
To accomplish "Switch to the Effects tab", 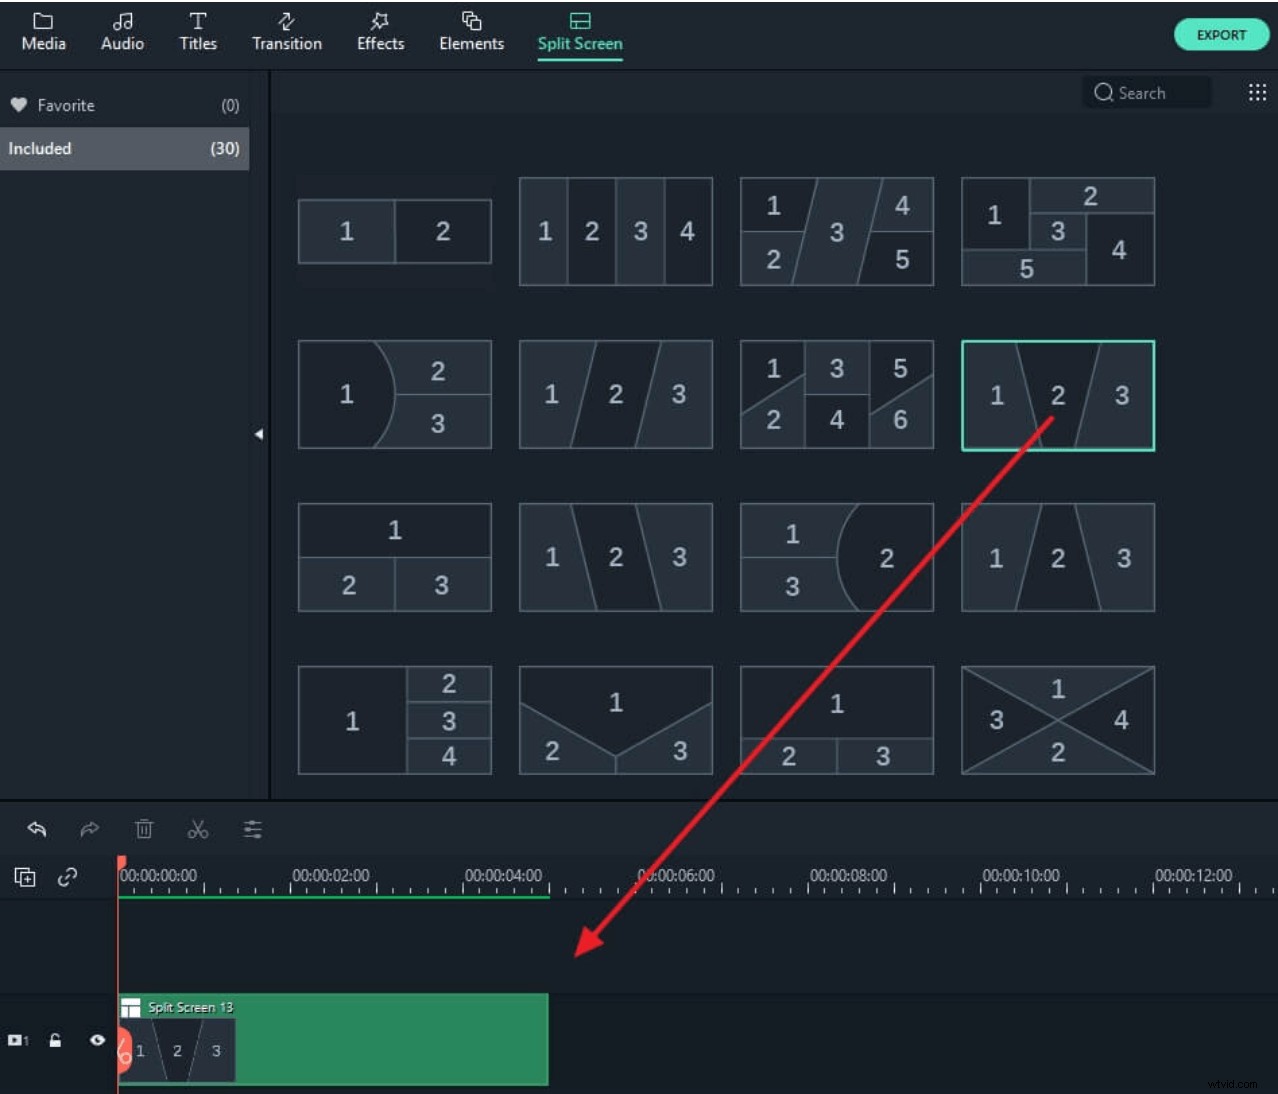I will coord(380,33).
